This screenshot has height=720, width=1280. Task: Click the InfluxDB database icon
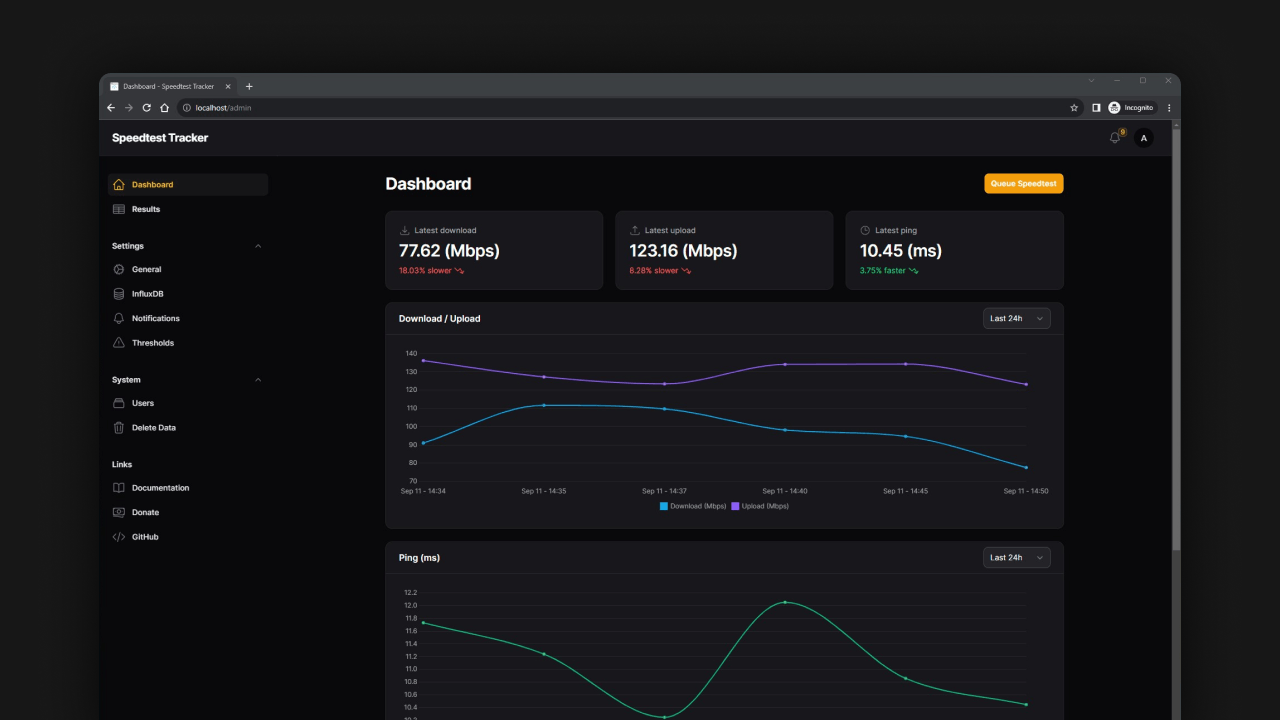point(119,294)
